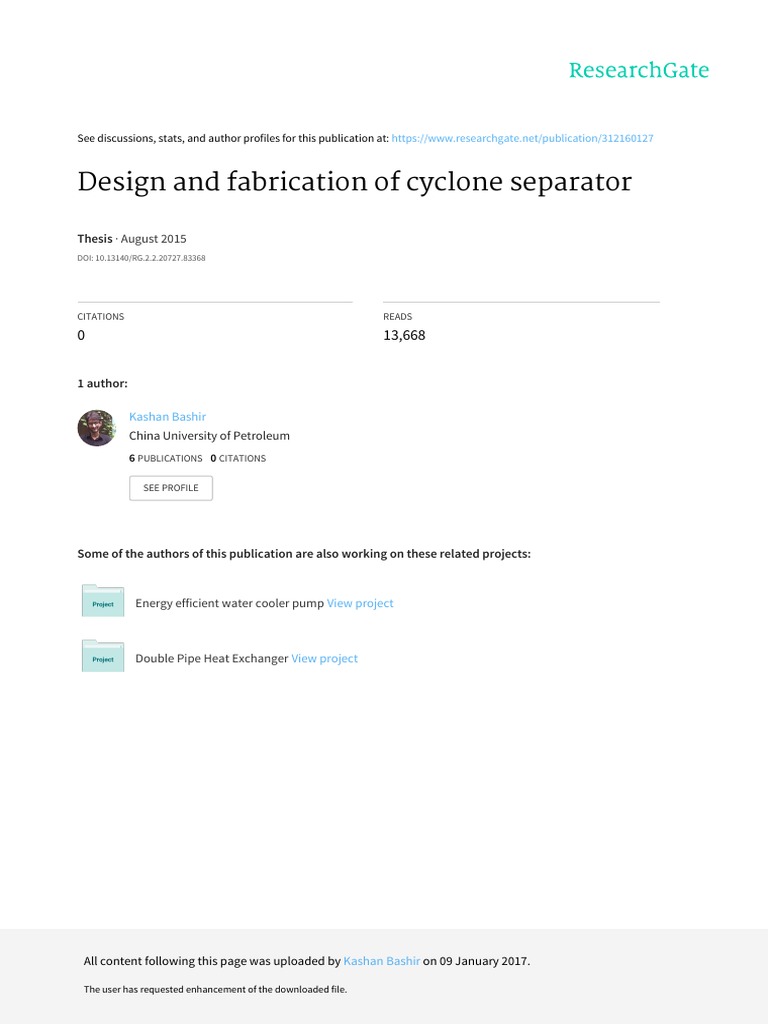The image size is (768, 1024).
Task: Click Kashan Bashir's profile photo
Action: click(96, 428)
